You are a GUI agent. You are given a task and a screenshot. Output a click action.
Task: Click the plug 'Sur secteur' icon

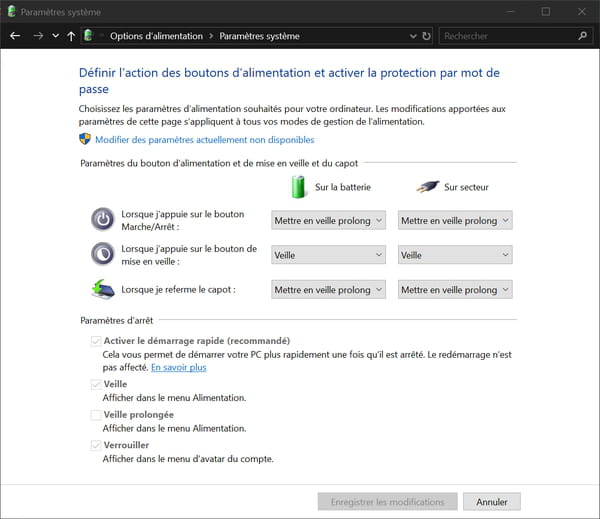[427, 187]
